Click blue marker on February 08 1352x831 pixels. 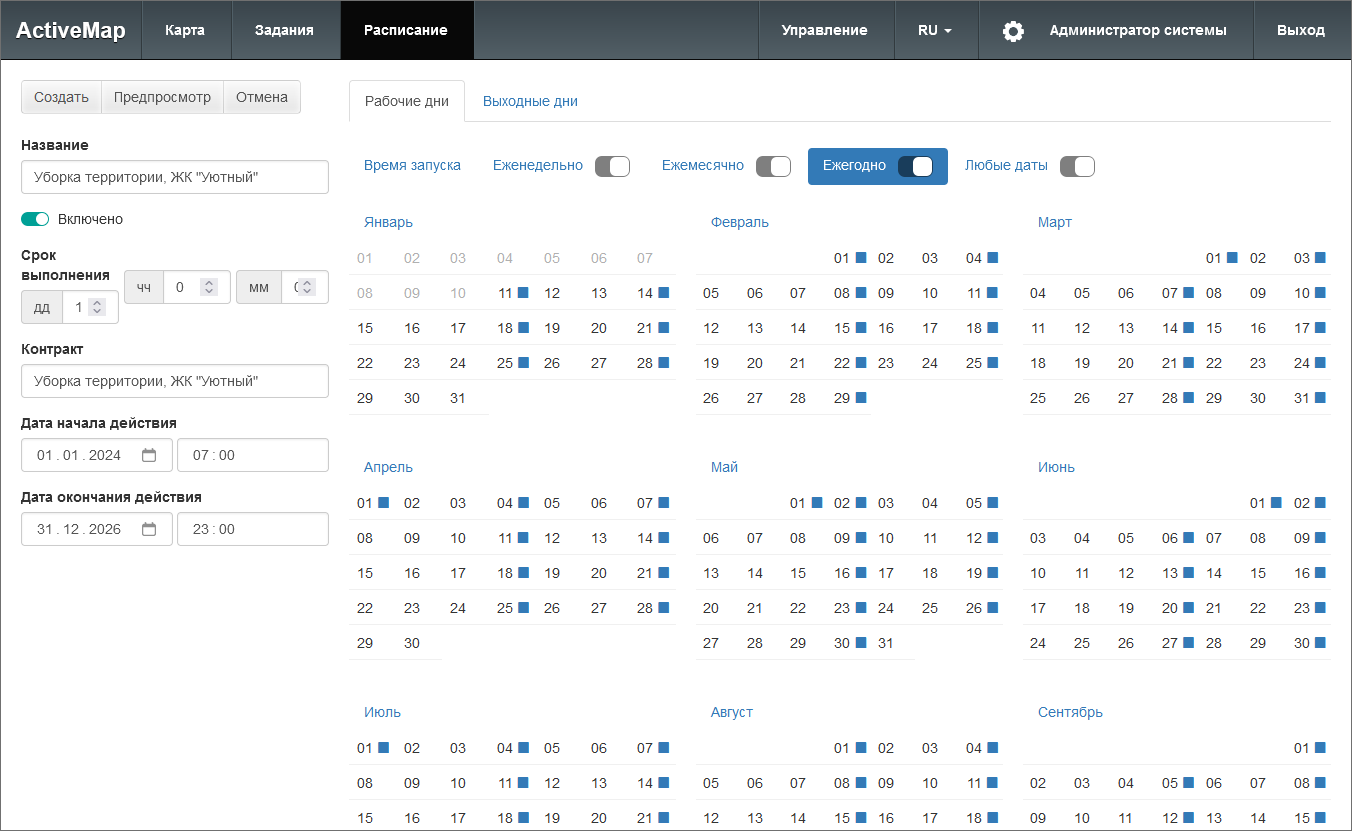pos(860,293)
